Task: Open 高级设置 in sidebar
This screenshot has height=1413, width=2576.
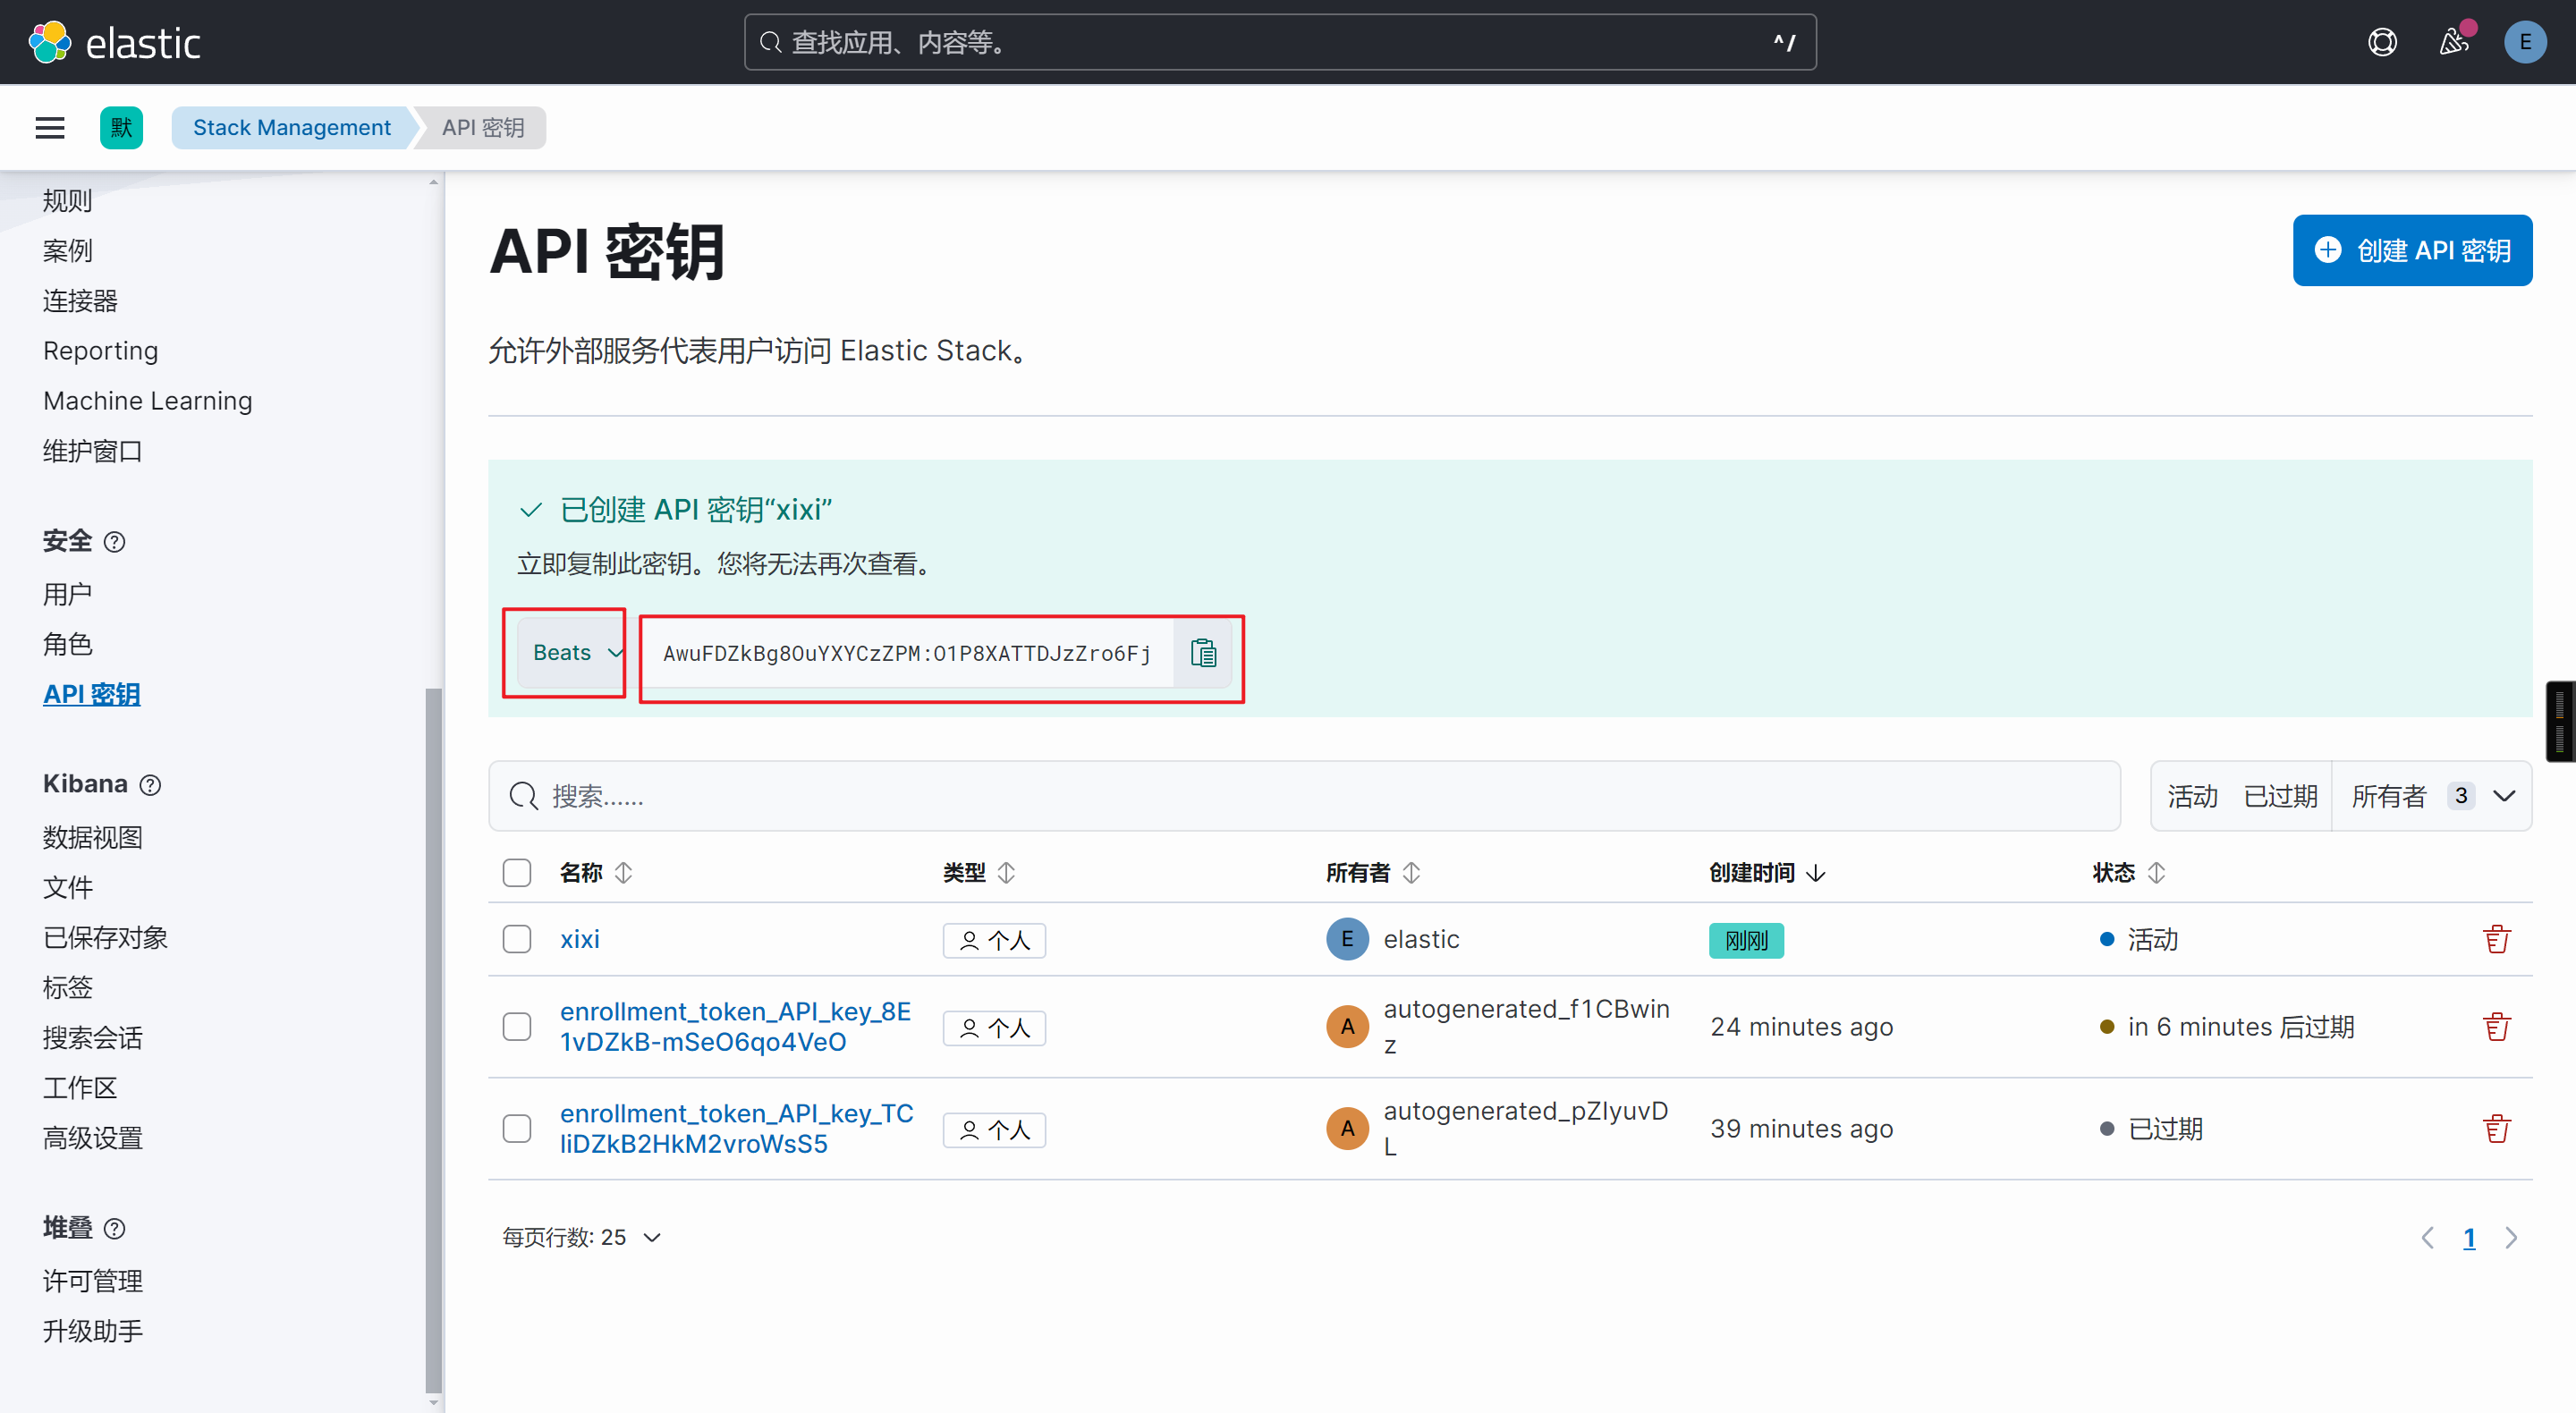Action: point(92,1138)
